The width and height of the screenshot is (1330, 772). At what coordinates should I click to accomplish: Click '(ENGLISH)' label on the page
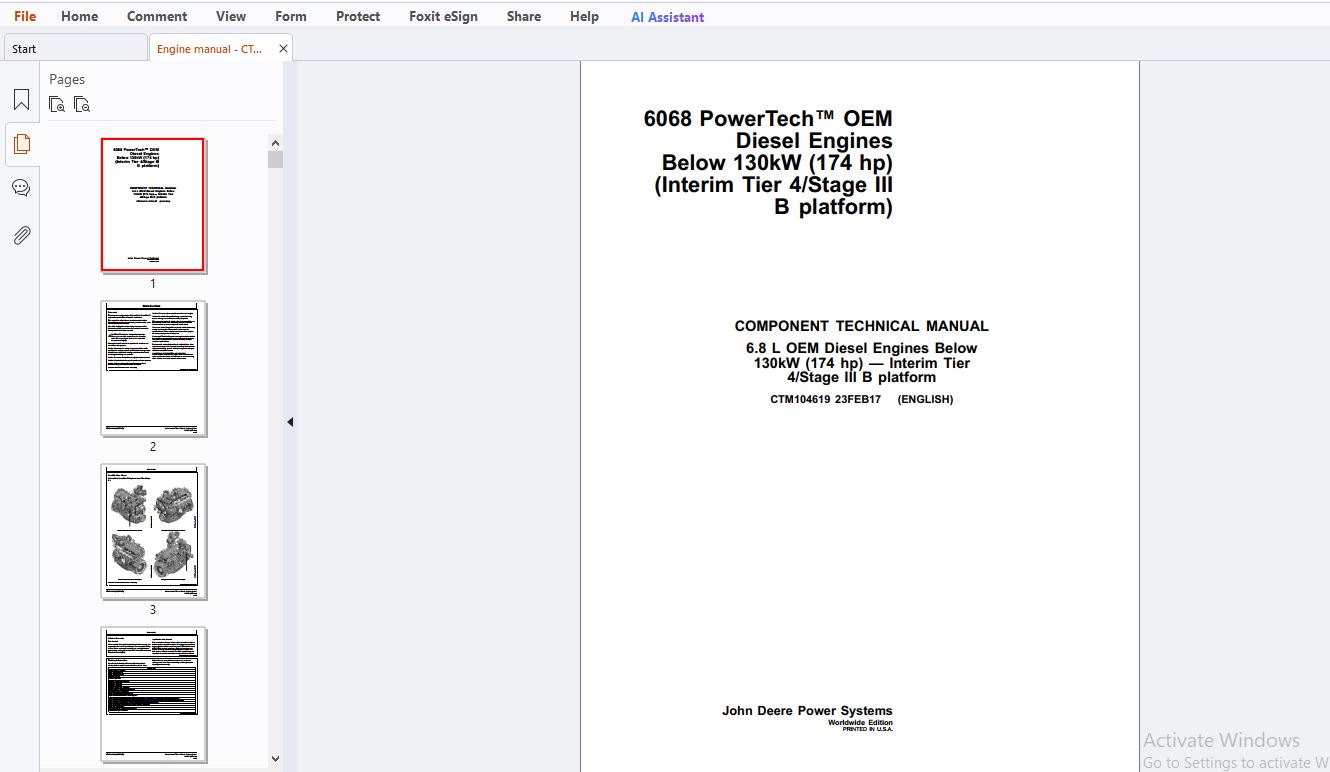point(925,399)
